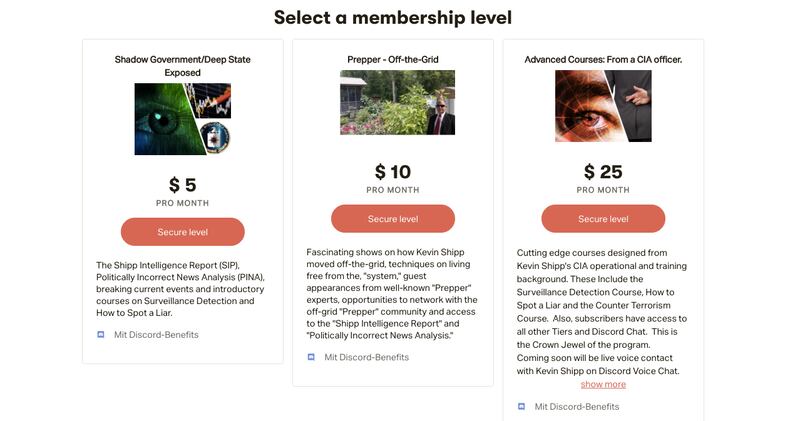
Task: Click Discord icon in Shadow Government tier
Action: 101,335
